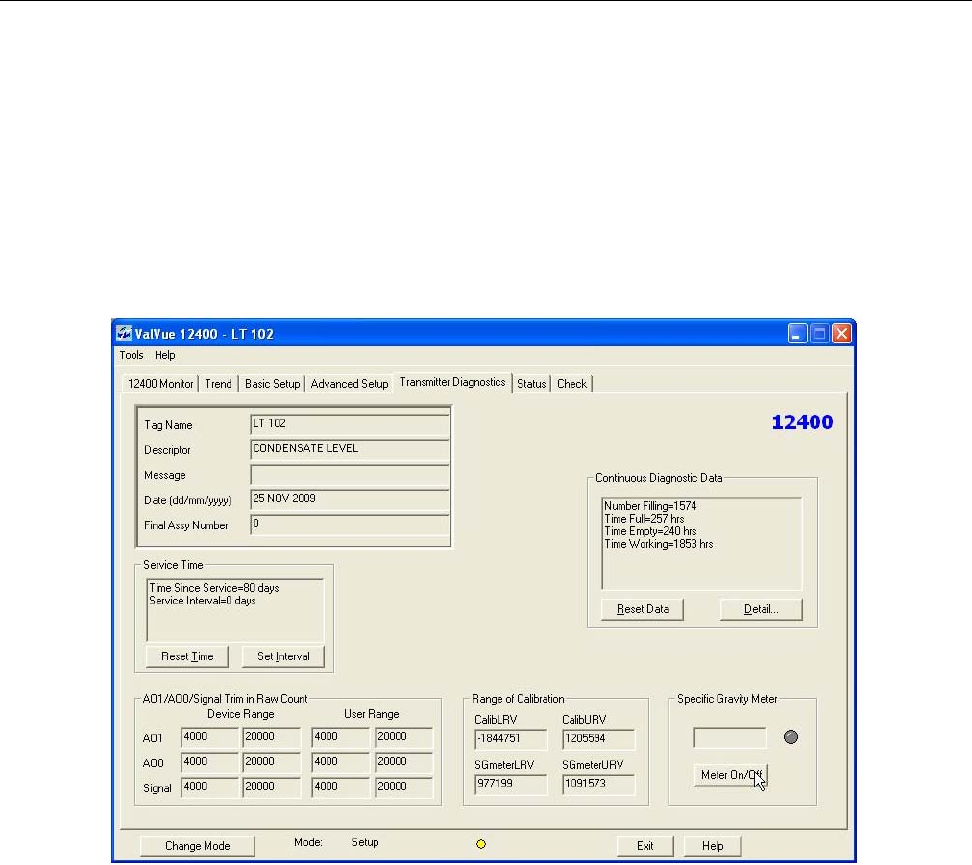The image size is (972, 865).
Task: Click AO1 User Range 4000 field
Action: pyautogui.click(x=340, y=737)
